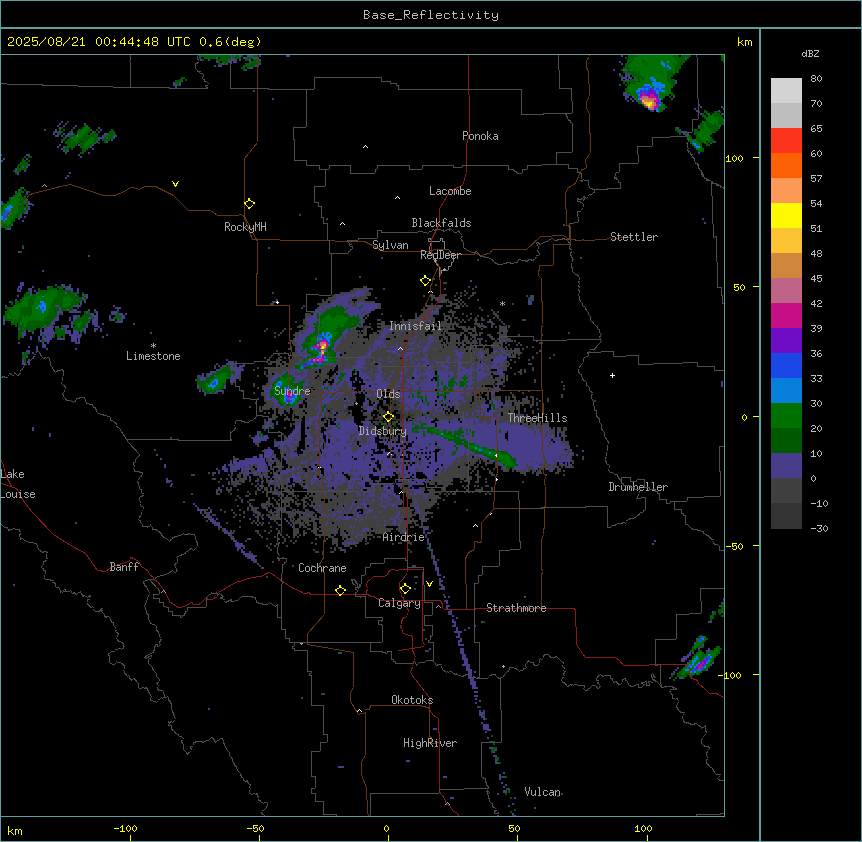Click the Stettler label
Viewport: 862px width, 842px height.
click(x=634, y=237)
